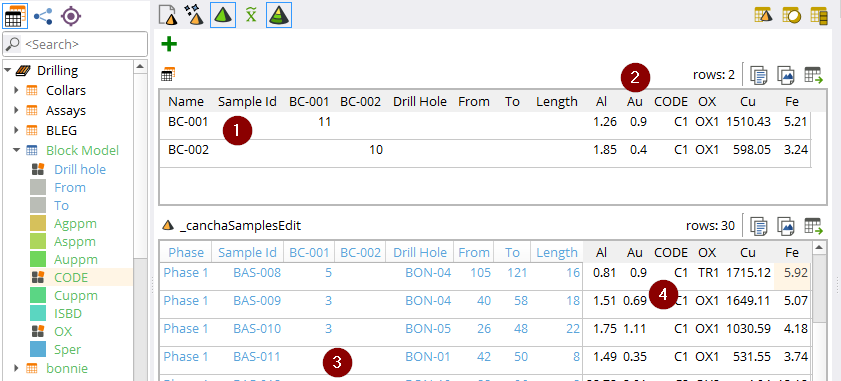Select the CODE item in the tree

pos(71,277)
